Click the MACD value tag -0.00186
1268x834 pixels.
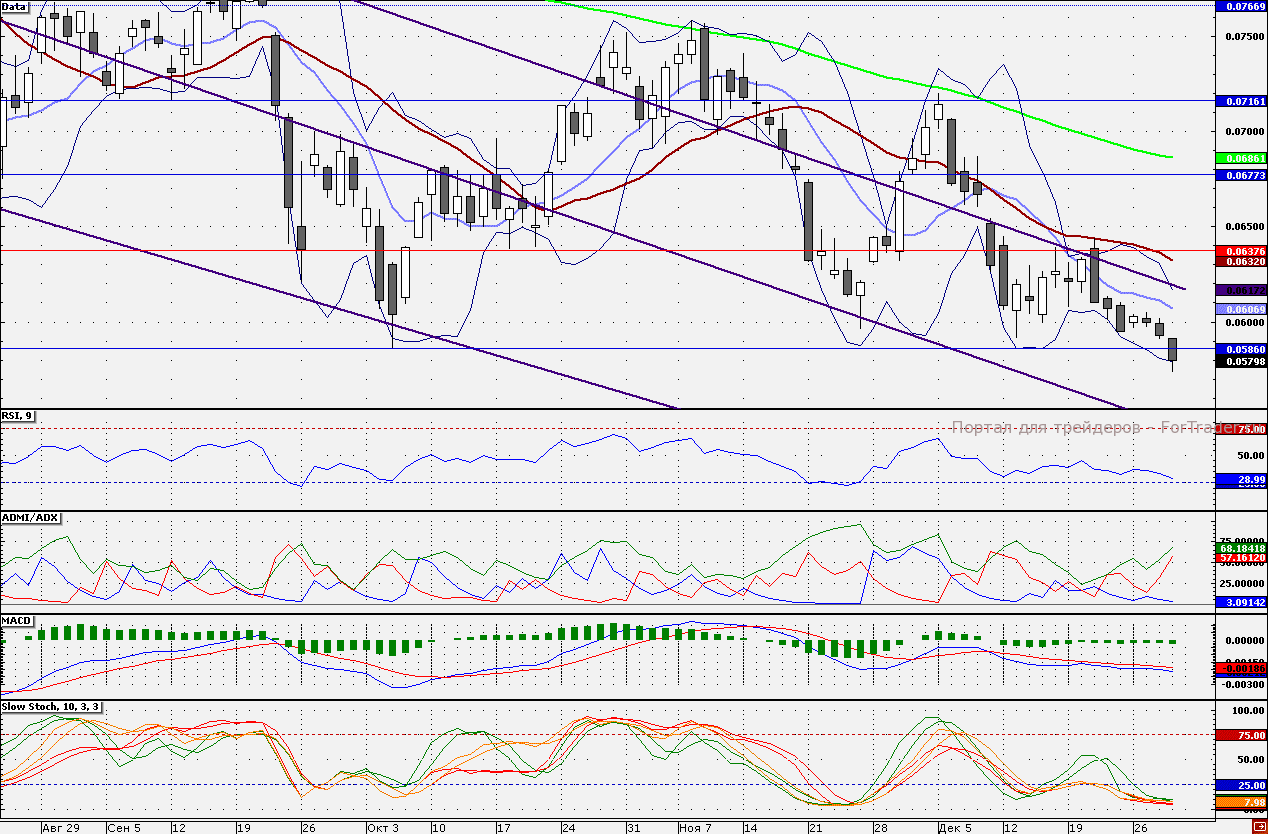[1240, 667]
